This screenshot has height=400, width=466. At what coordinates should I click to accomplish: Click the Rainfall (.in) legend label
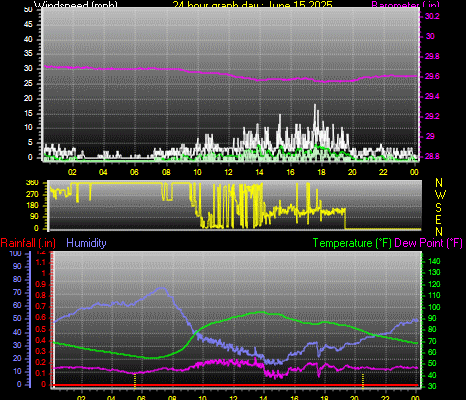(28, 243)
